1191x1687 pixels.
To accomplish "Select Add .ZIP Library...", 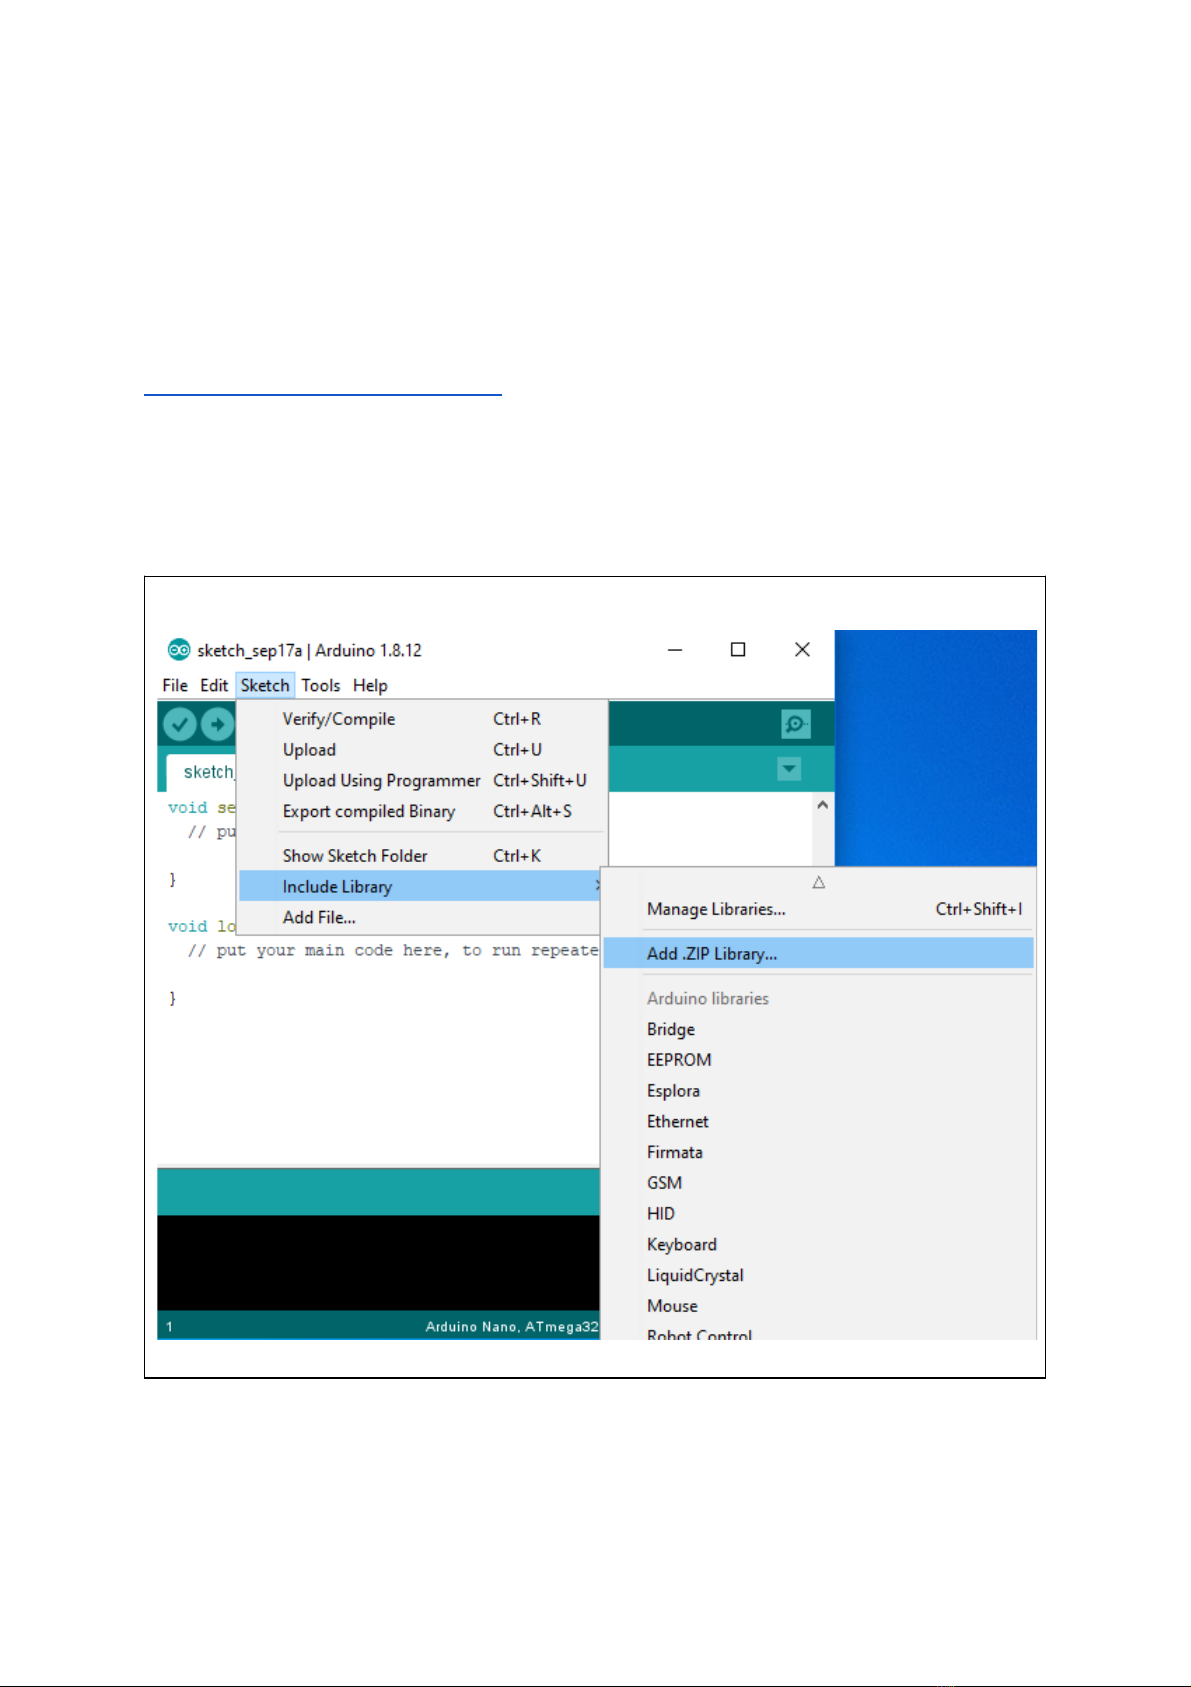I will (x=818, y=954).
